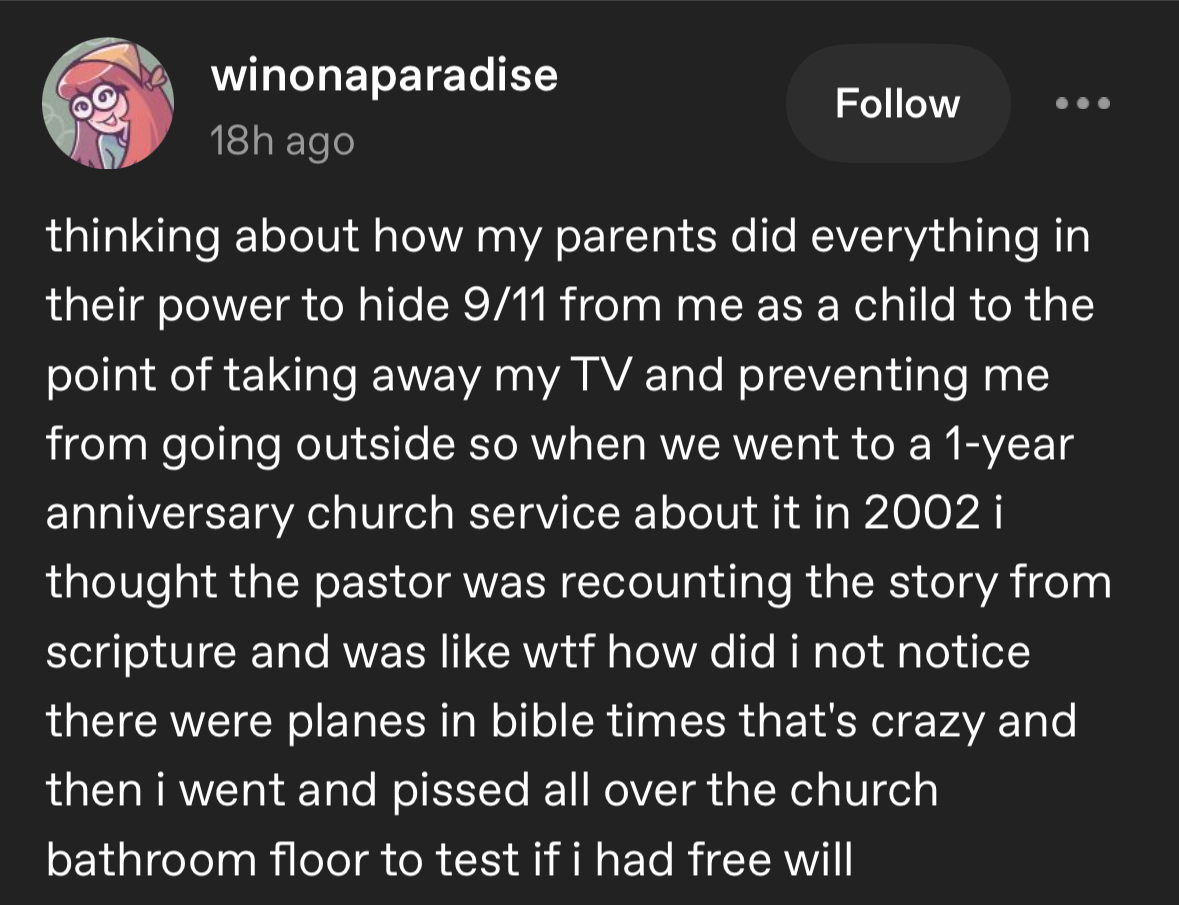The height and width of the screenshot is (905, 1179).
Task: Open the post via '18h ago' timestamp
Action: coord(282,141)
